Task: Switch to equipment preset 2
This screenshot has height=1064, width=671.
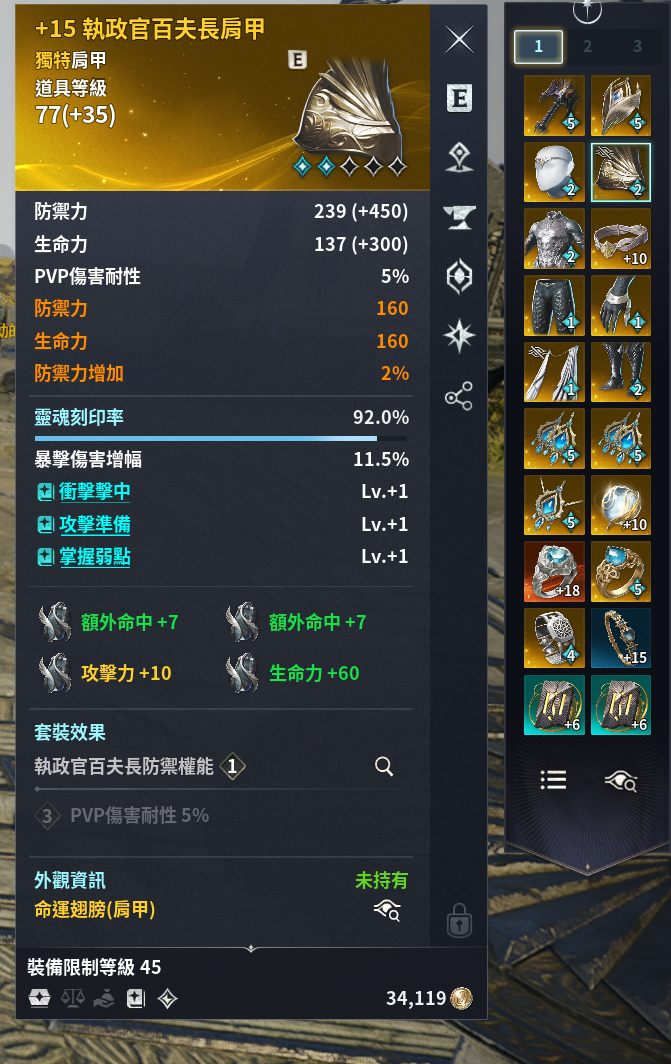Action: [588, 46]
